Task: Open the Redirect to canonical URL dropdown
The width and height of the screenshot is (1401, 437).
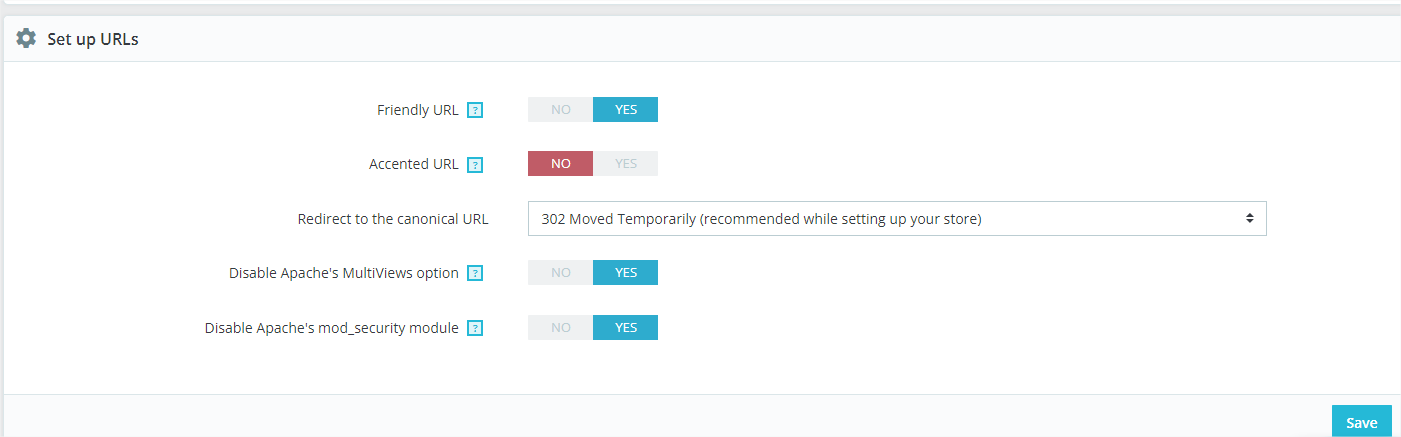Action: 897,218
